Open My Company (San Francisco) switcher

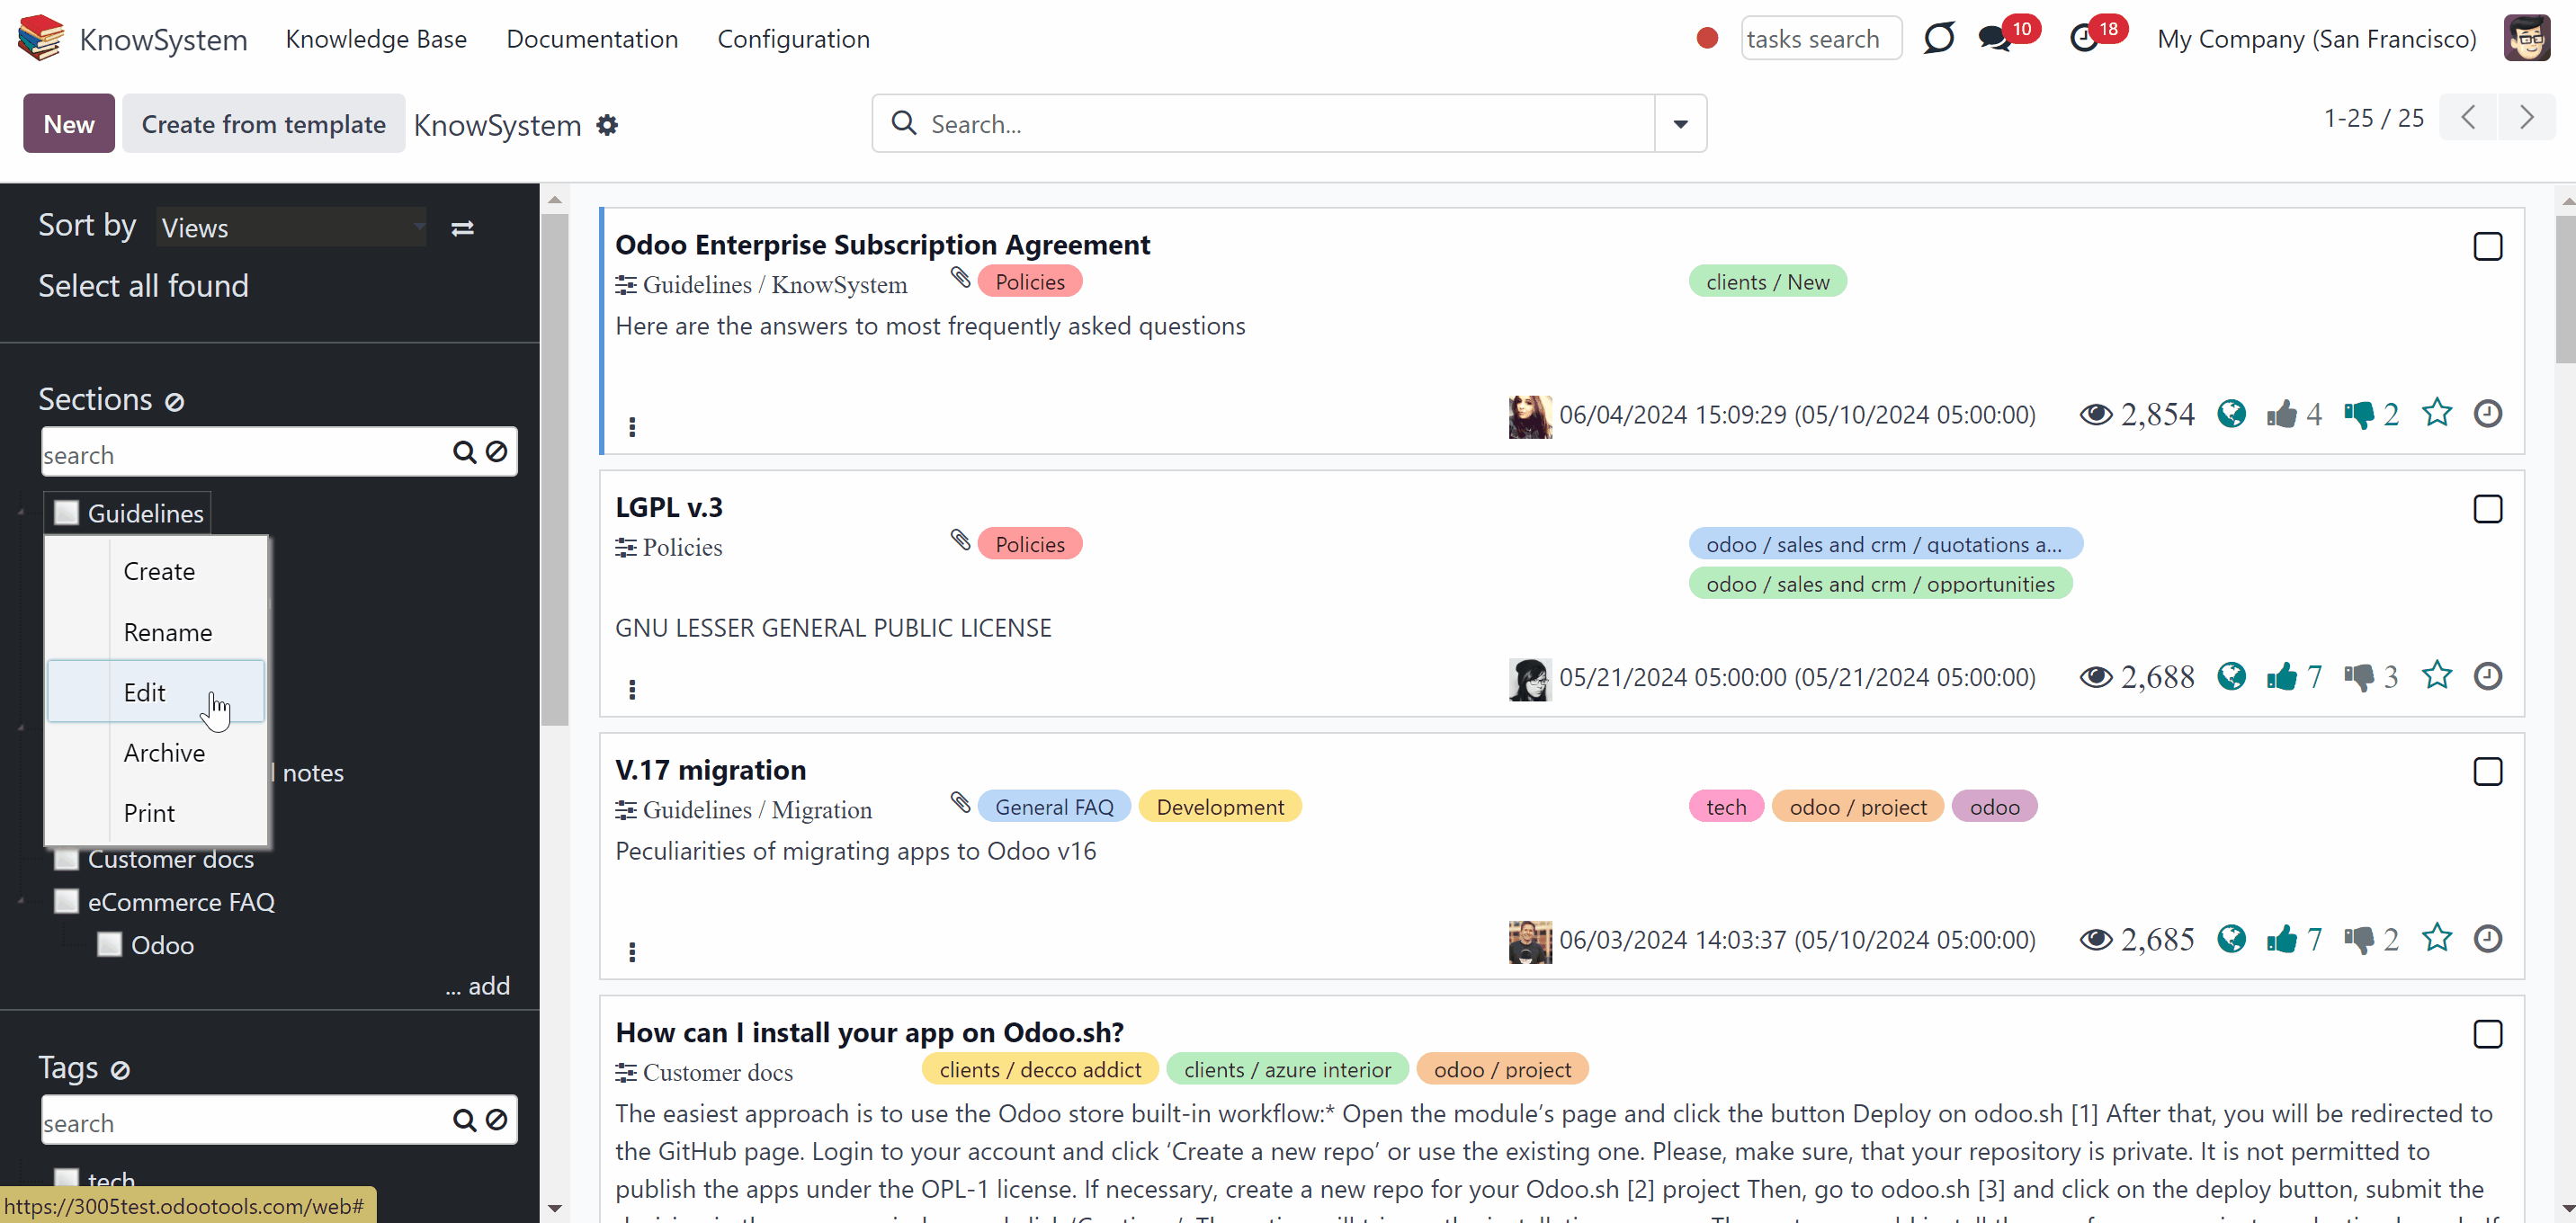coord(2316,39)
